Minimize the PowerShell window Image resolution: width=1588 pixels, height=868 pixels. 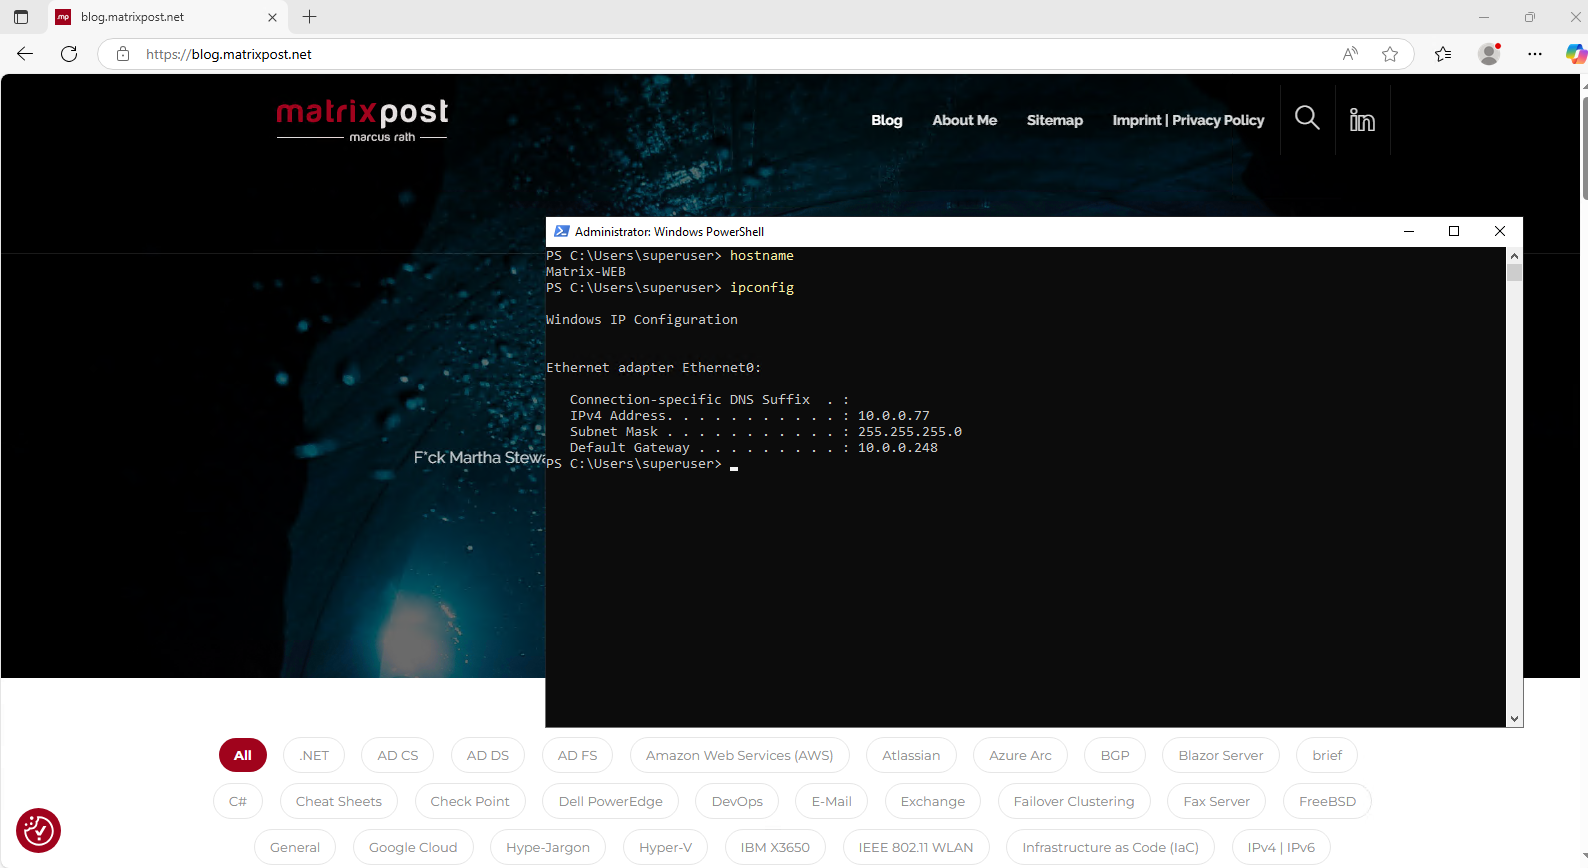click(1409, 231)
